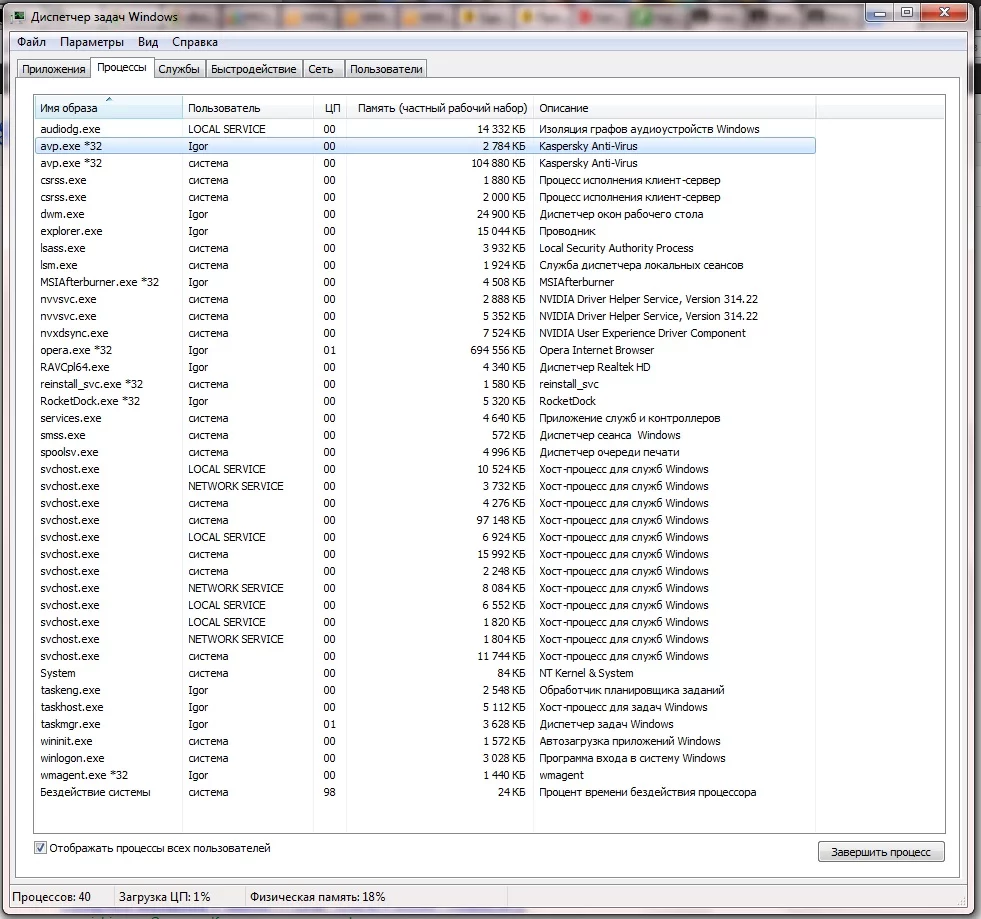
Task: Open the Файл menu
Action: [31, 42]
